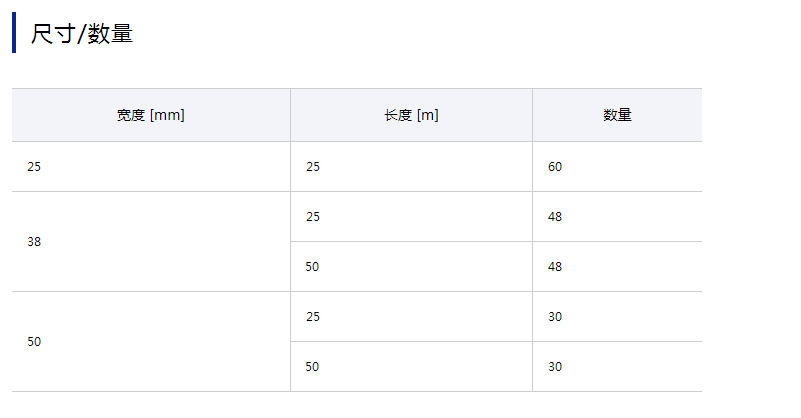Select the width 25 cell in first row
801x418 pixels.
[x=35, y=167]
